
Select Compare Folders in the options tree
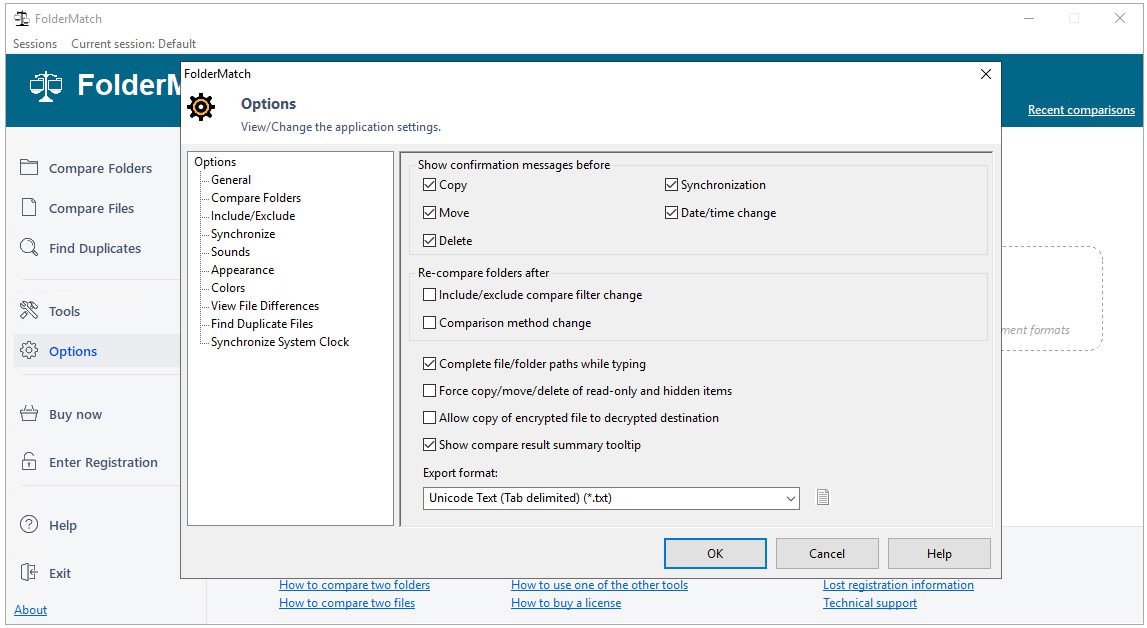tap(256, 198)
